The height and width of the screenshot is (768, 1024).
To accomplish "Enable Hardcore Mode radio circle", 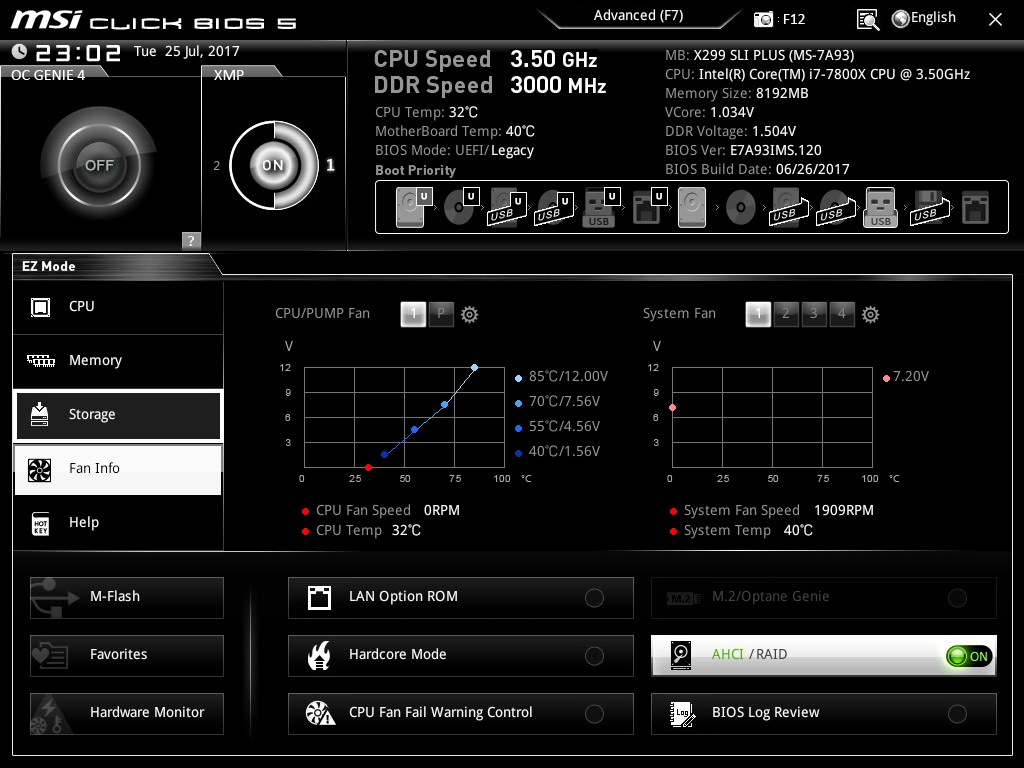I will 594,656.
